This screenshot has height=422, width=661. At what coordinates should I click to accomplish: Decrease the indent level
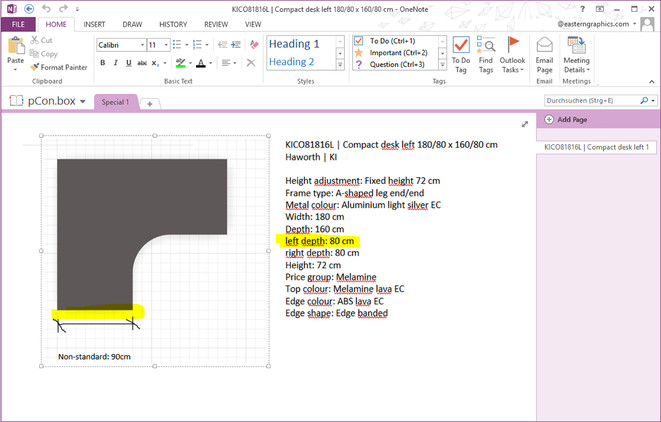[x=223, y=44]
